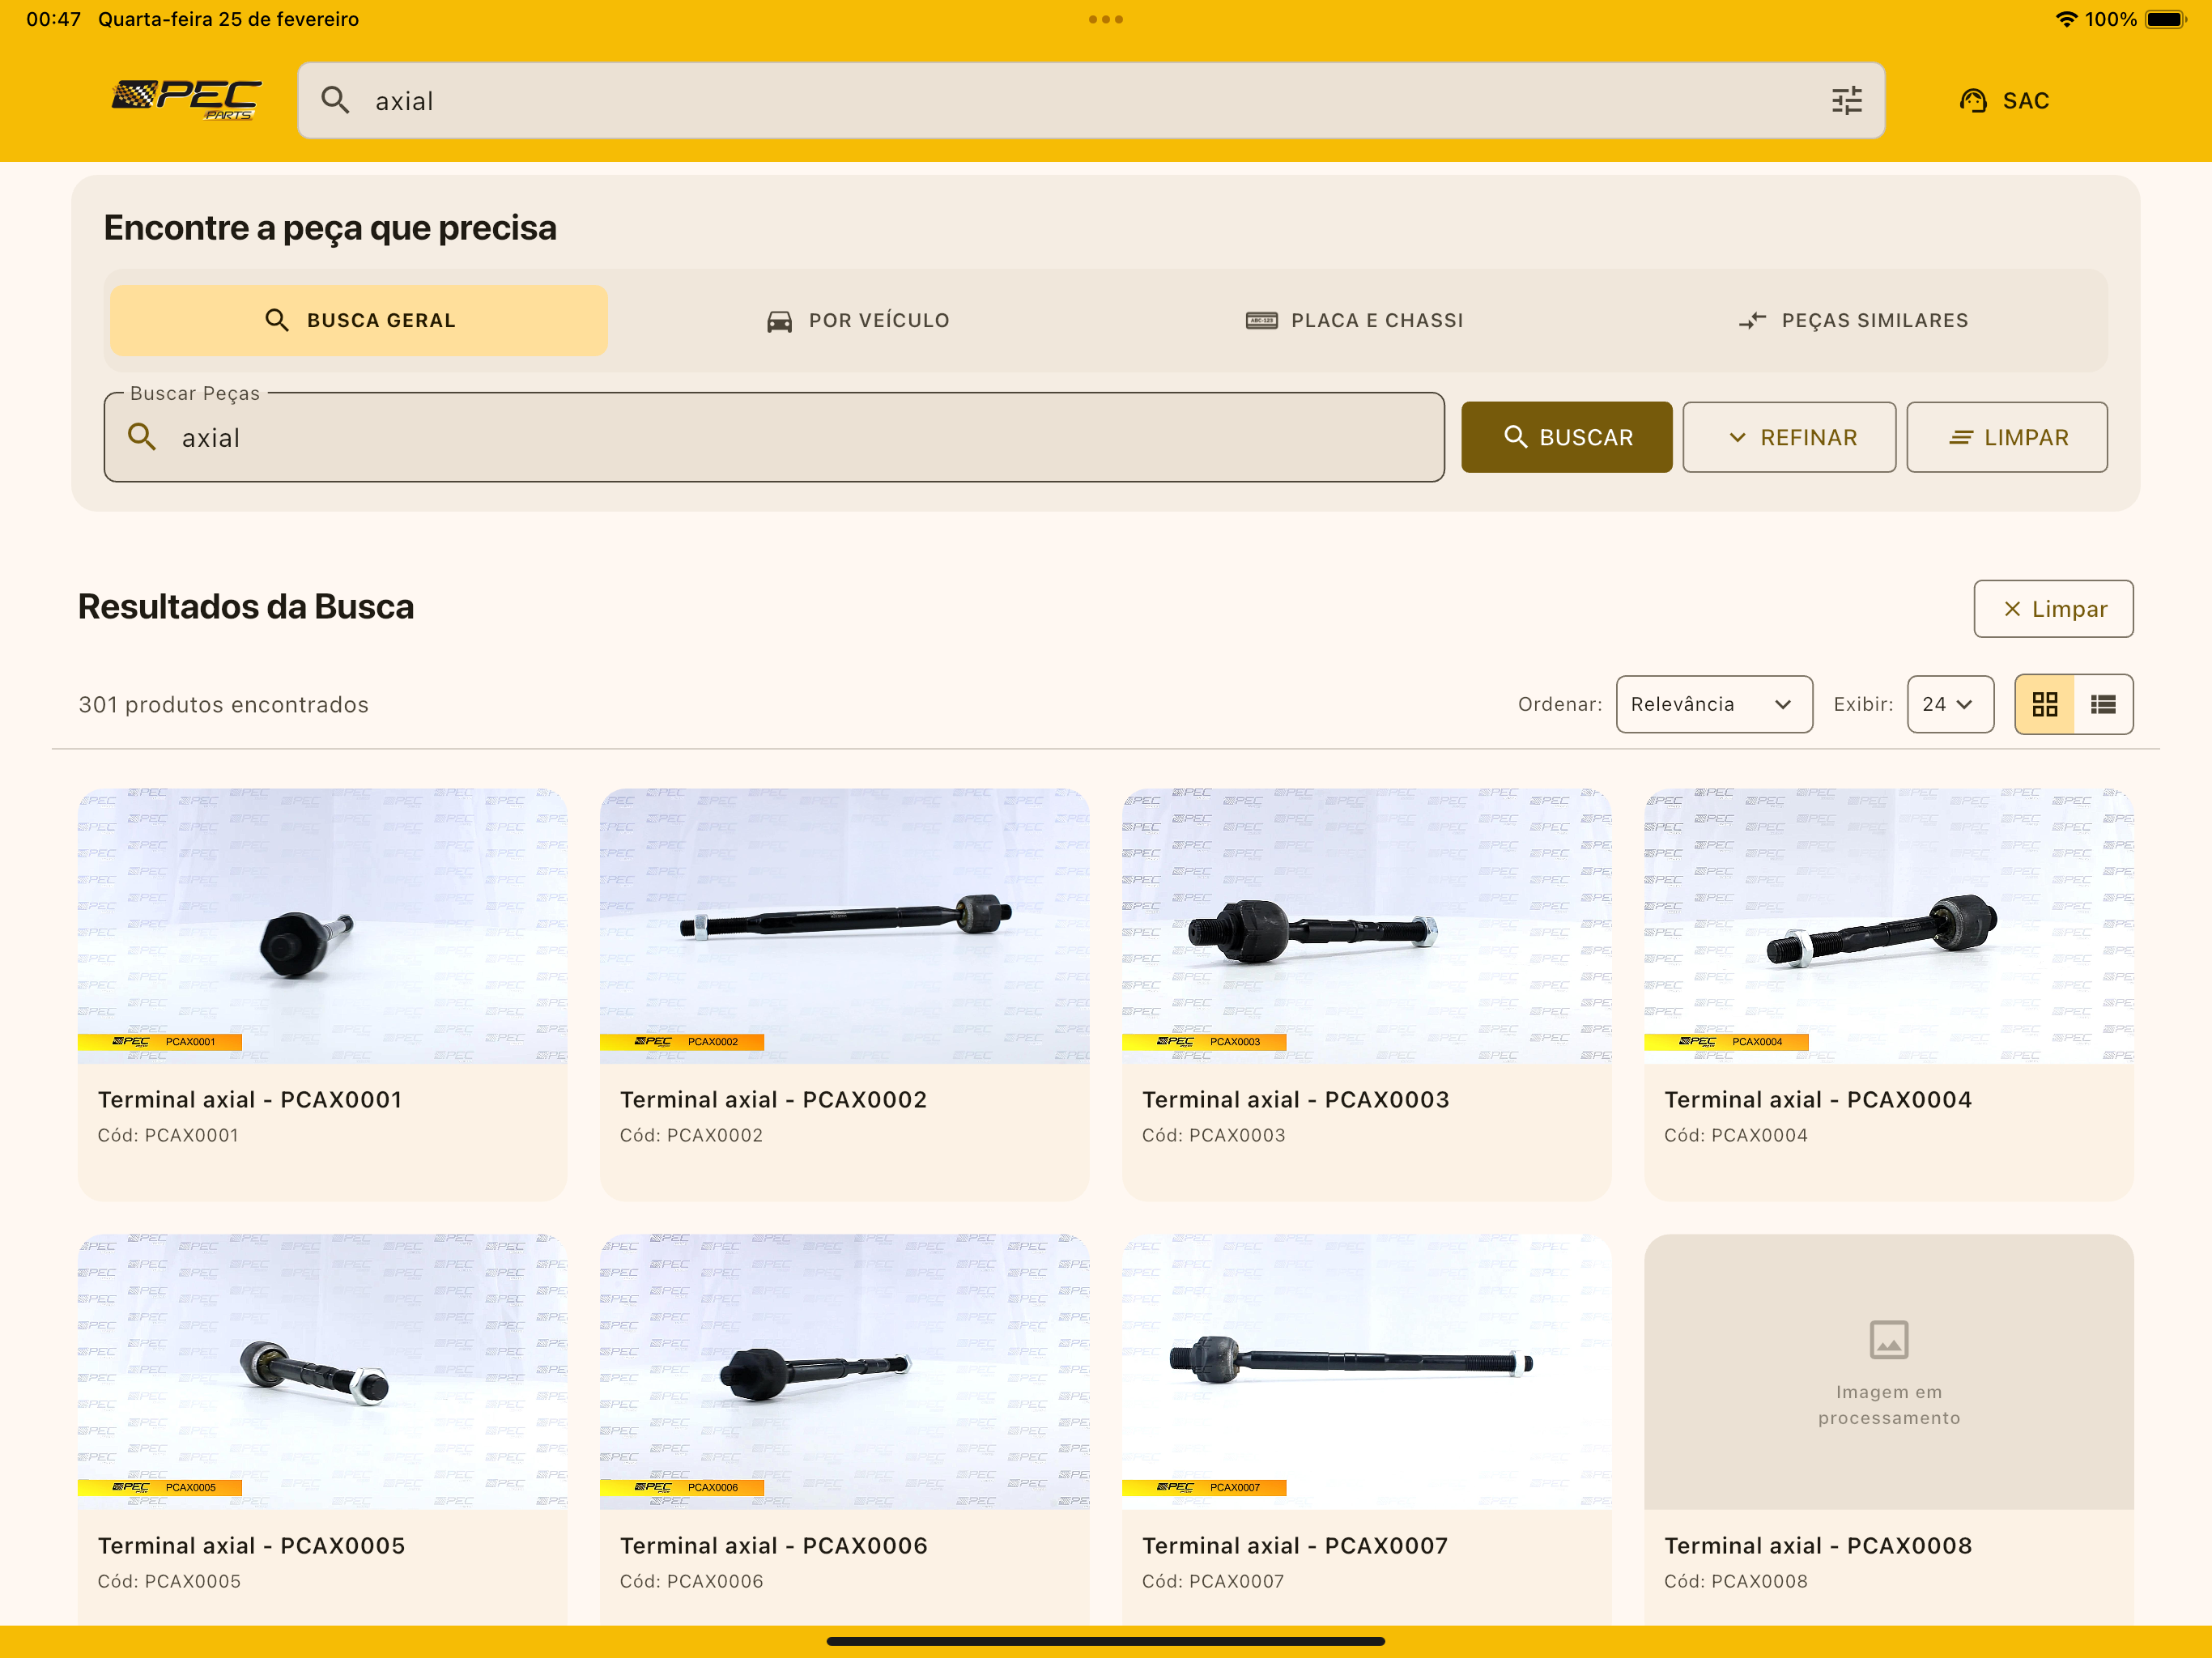Open the Relevância sort dropdown

tap(1714, 704)
